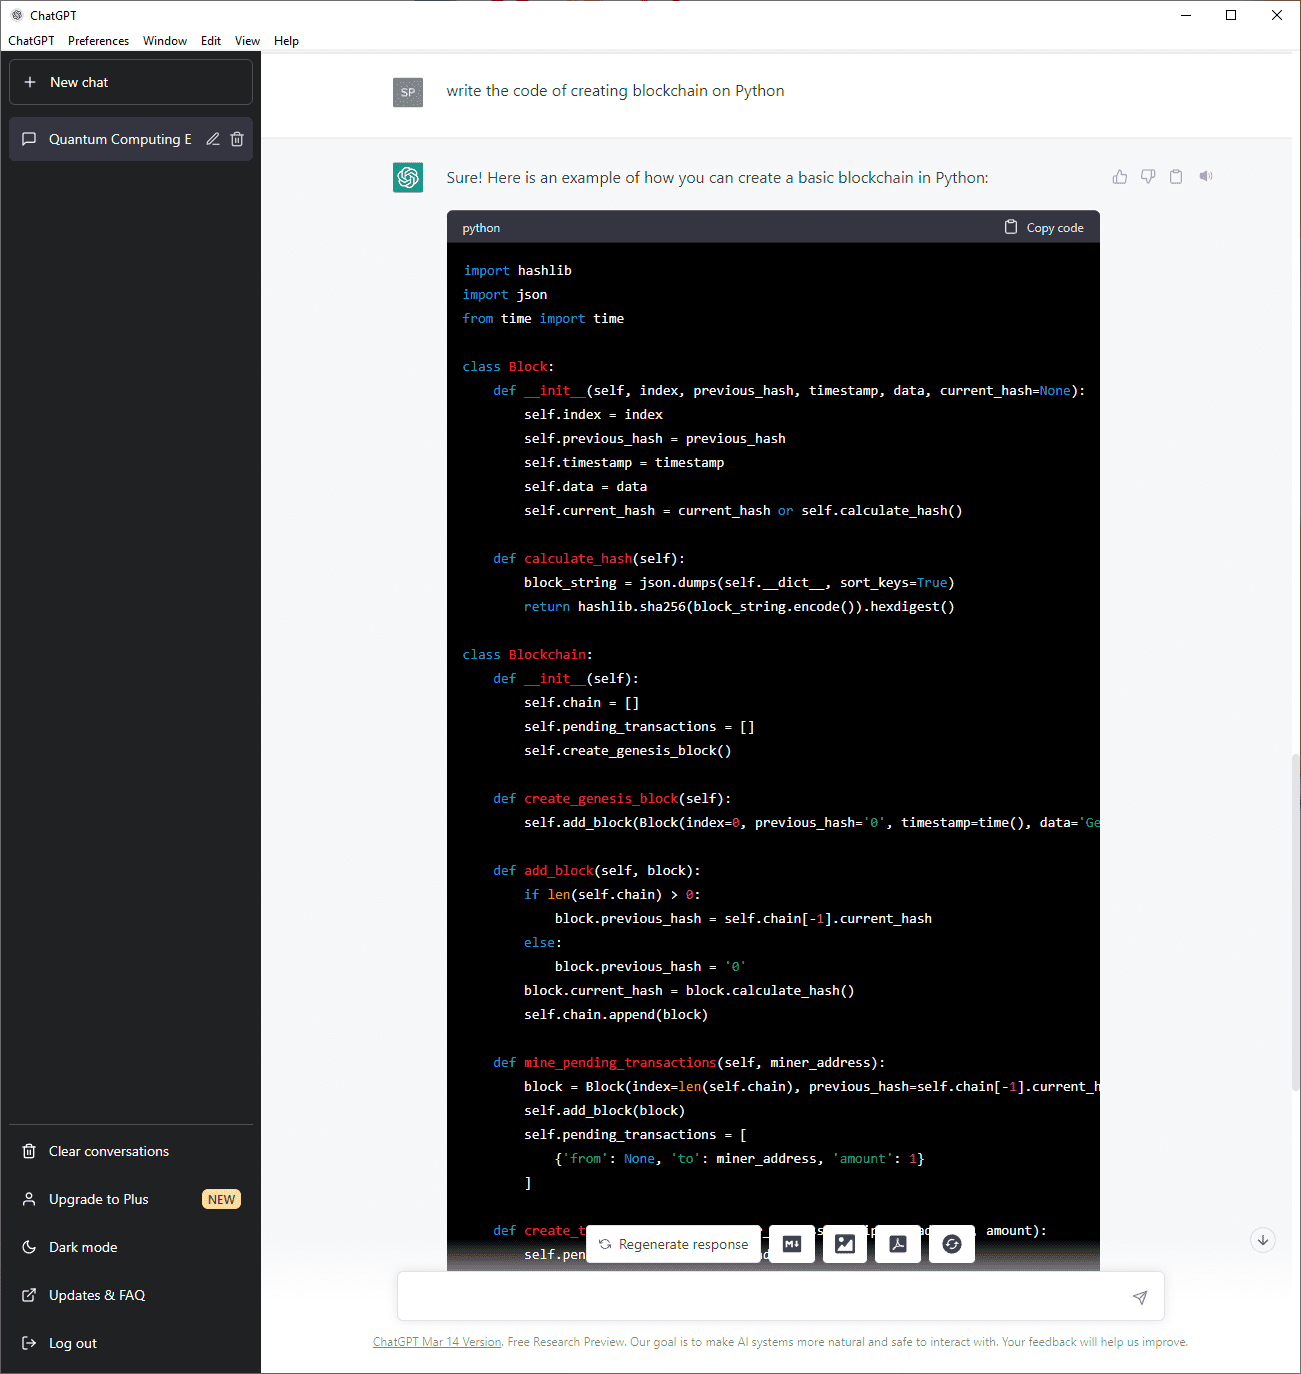Open the Quantum Computing conversation
The image size is (1301, 1374).
(x=120, y=139)
